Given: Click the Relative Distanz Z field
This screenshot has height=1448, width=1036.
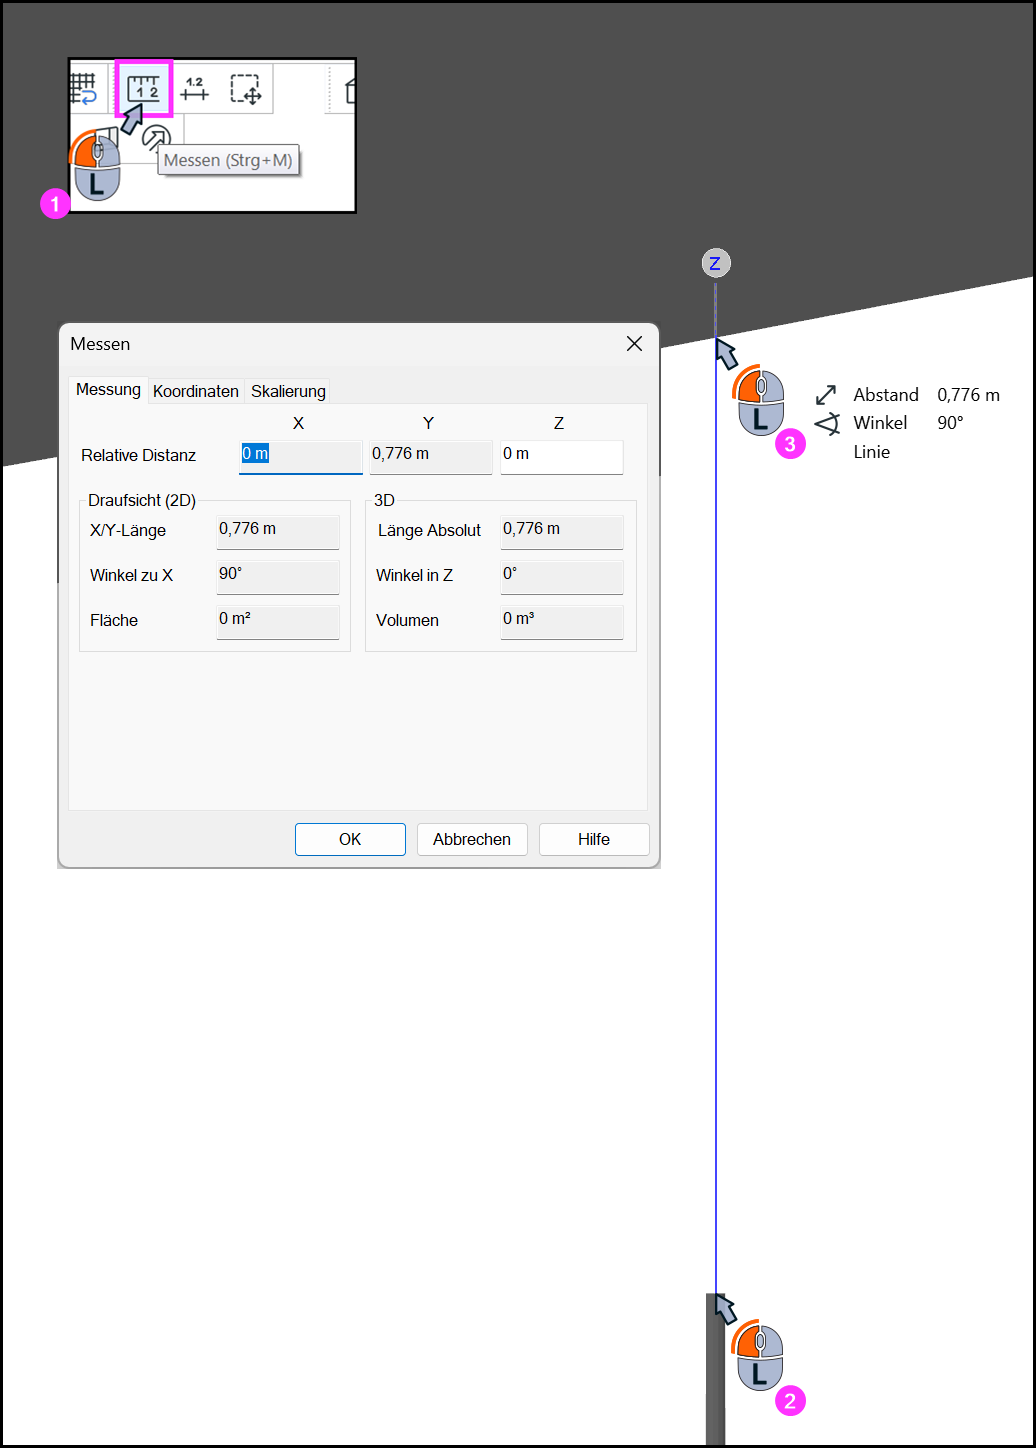Looking at the screenshot, I should (562, 456).
